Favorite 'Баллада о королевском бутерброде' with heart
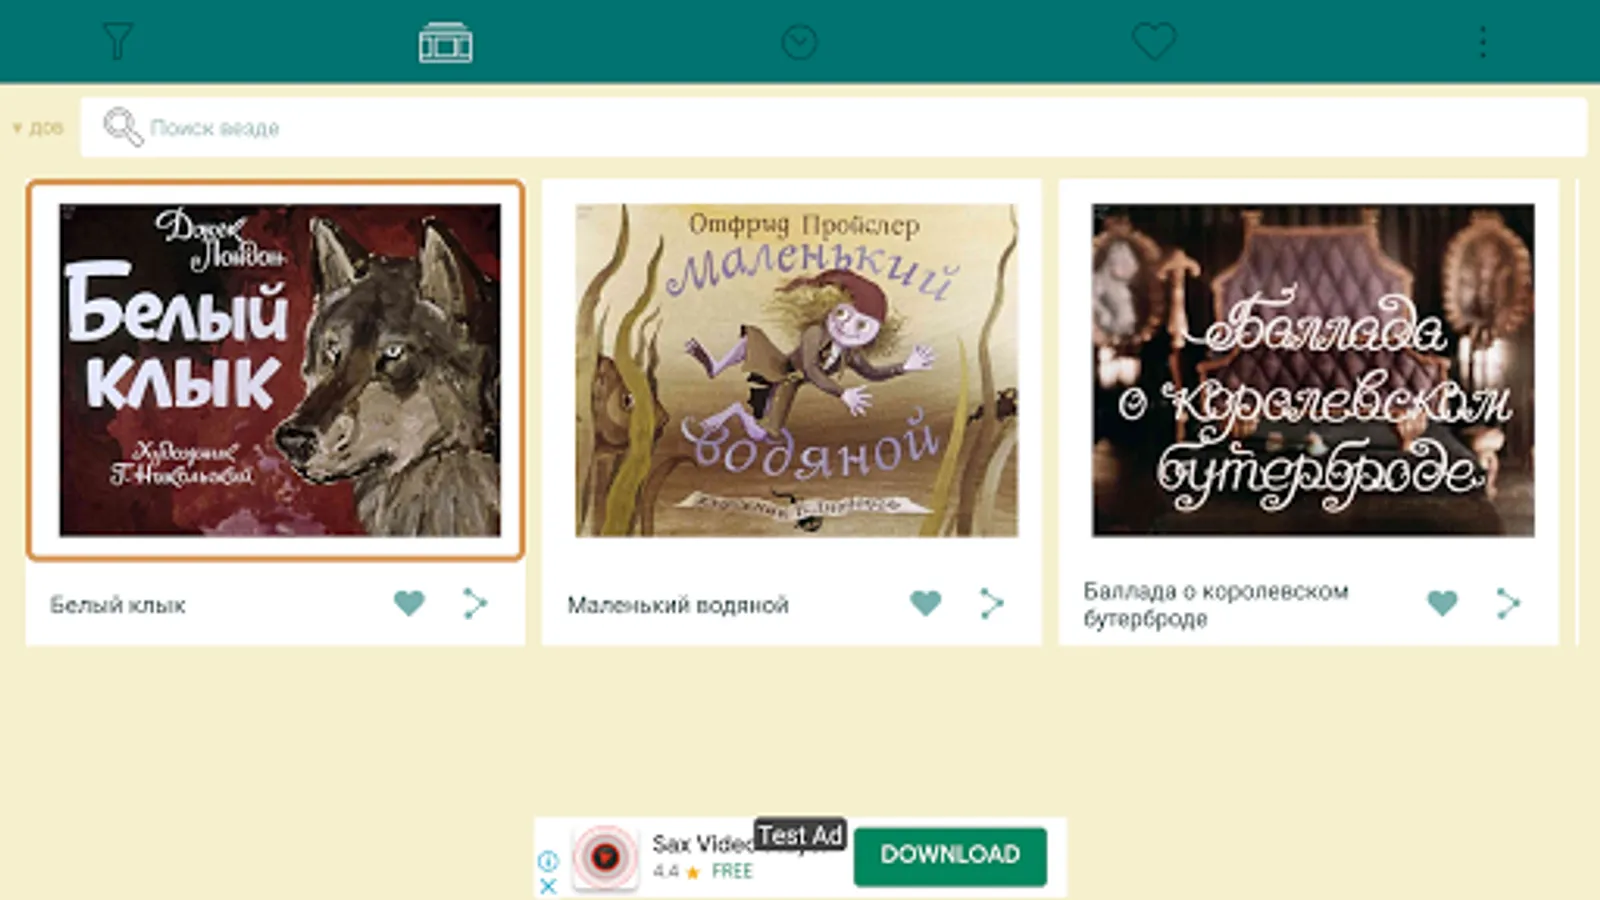Screen dimensions: 1600x900 pos(1442,603)
